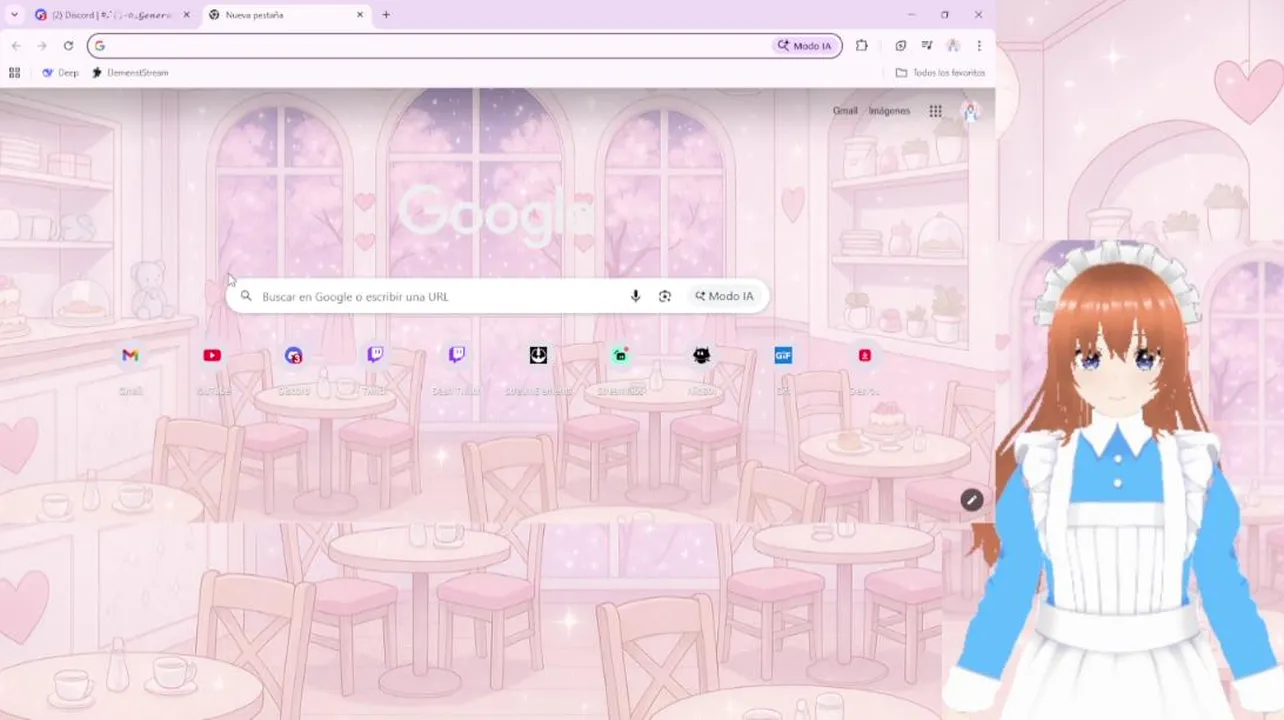Click Modo IA in the address bar
The image size is (1284, 720).
[805, 45]
